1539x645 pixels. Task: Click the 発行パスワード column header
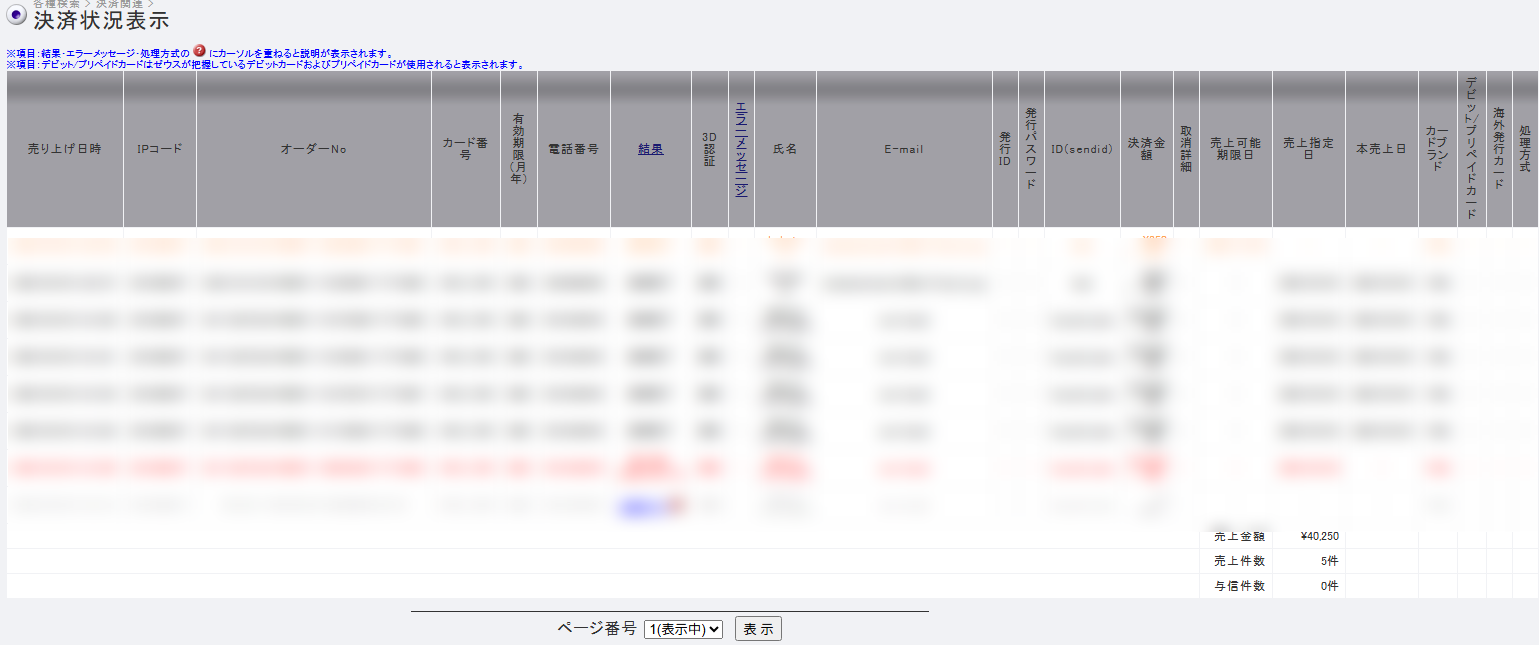coord(1031,149)
